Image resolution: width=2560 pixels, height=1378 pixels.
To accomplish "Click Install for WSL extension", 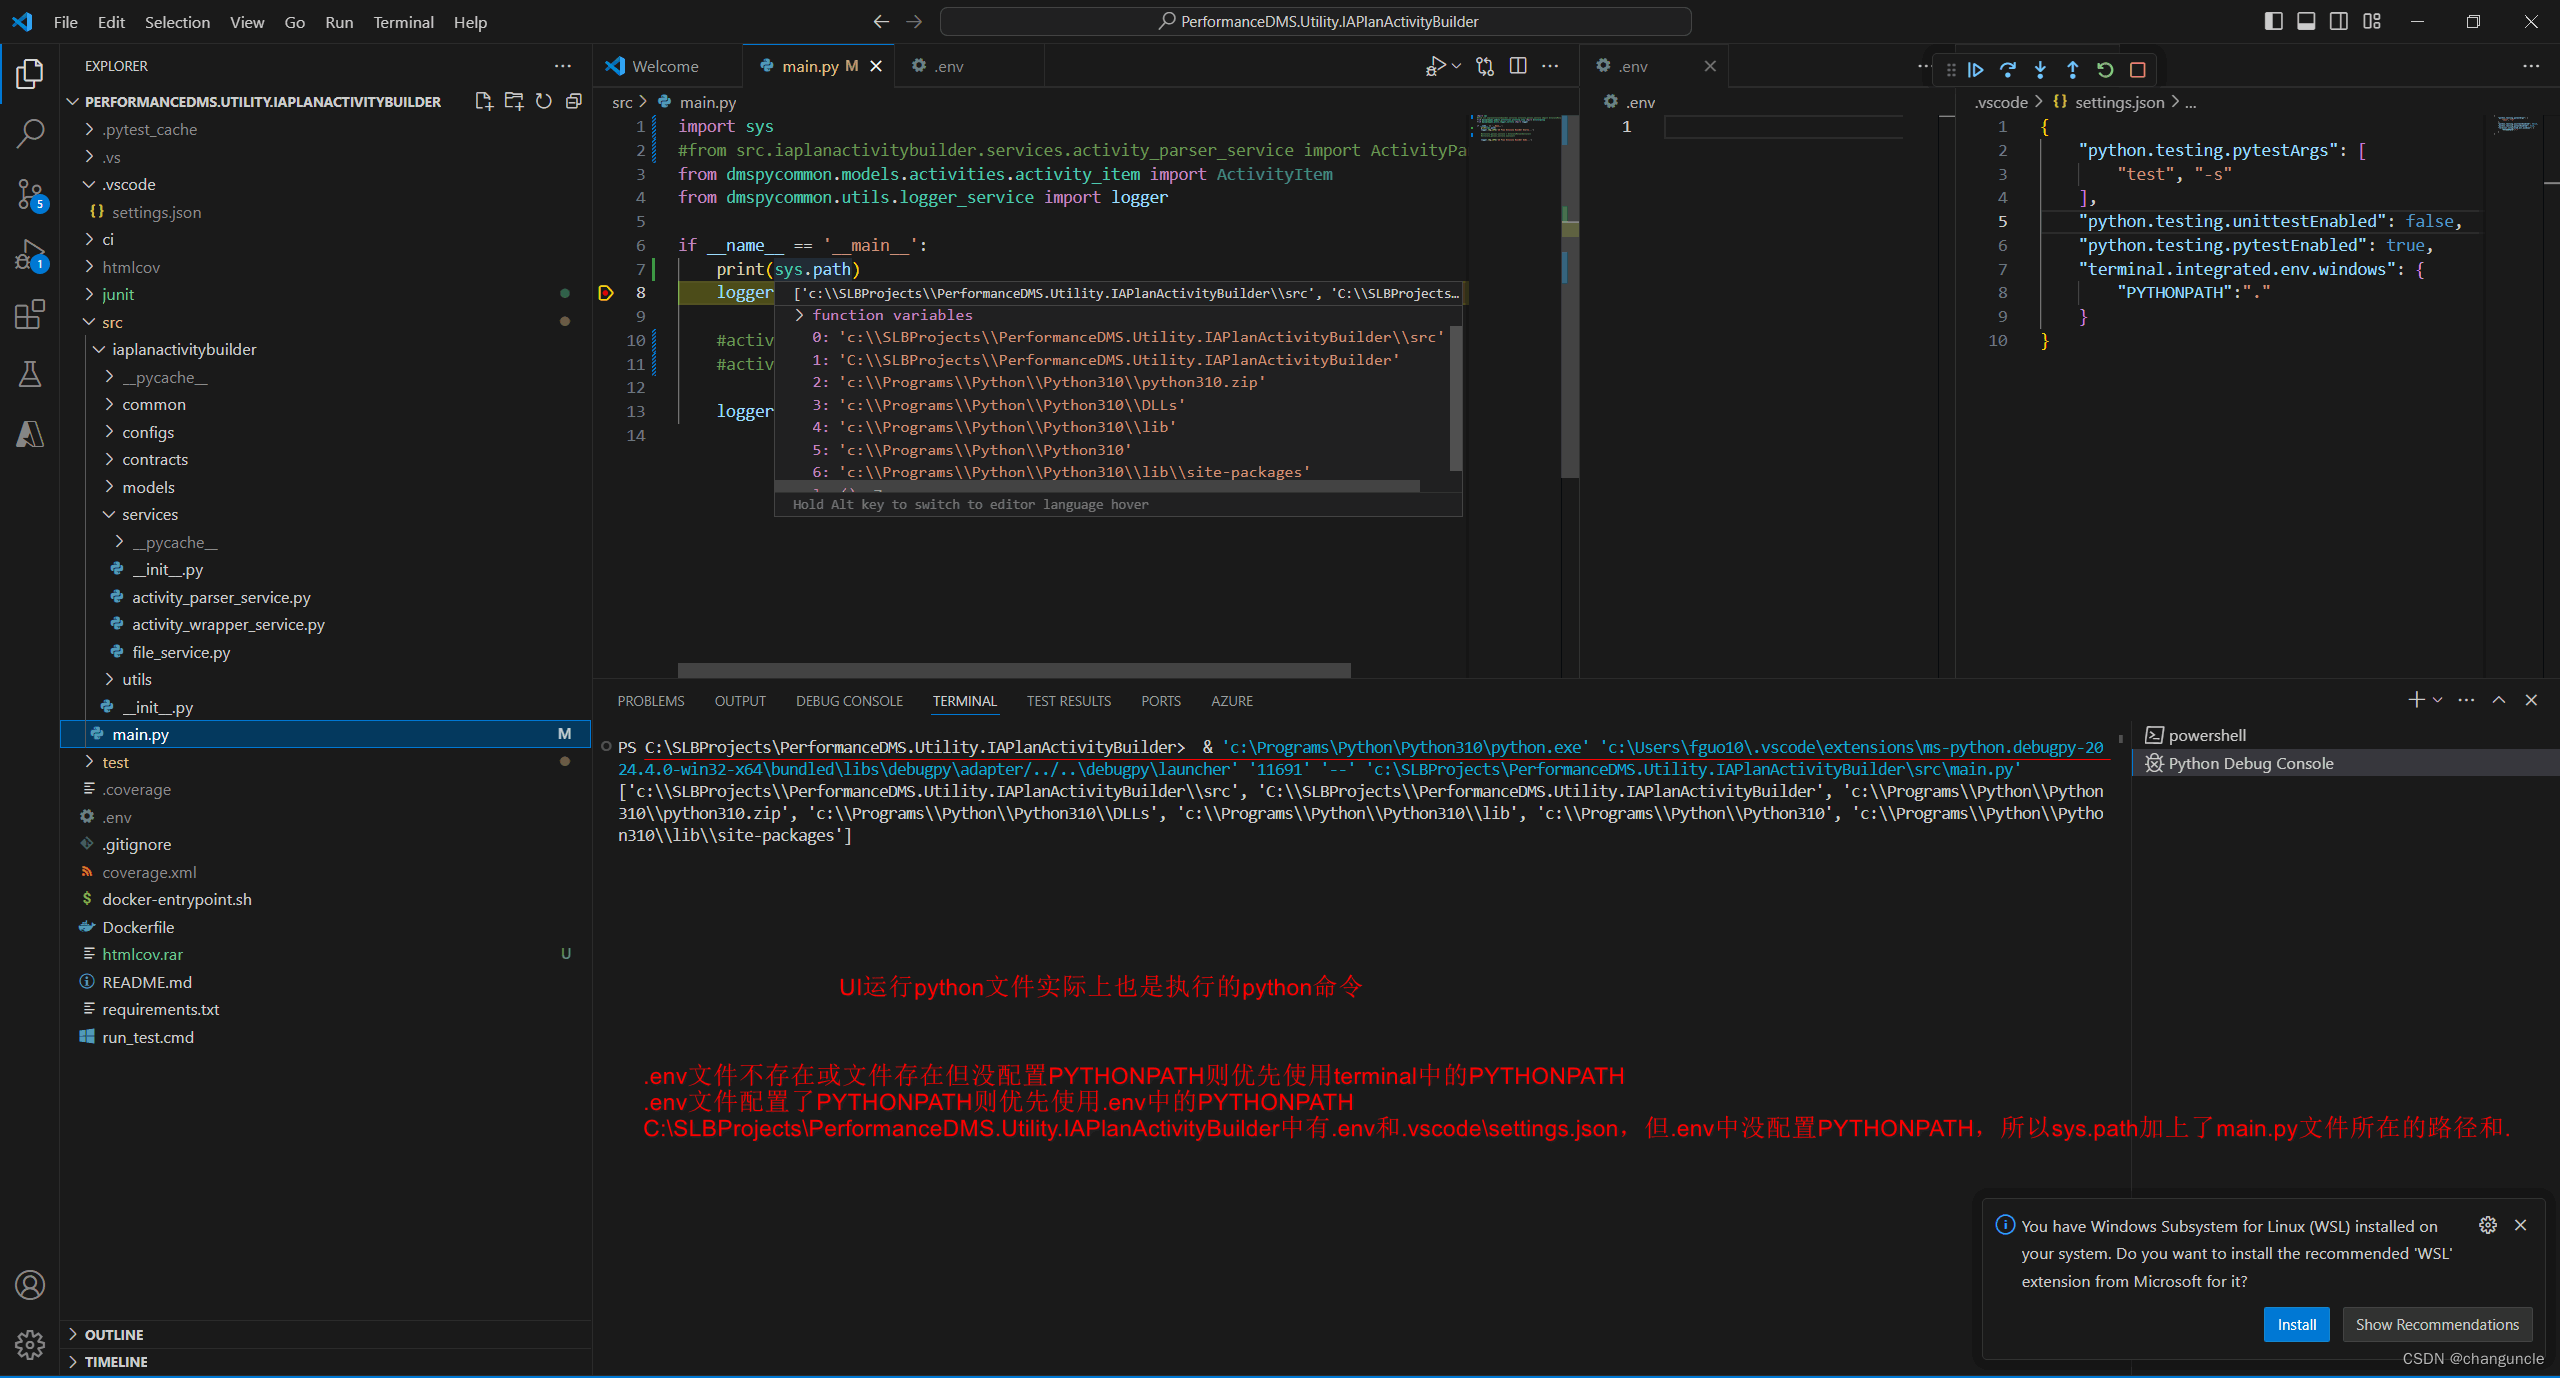I will [x=2296, y=1324].
